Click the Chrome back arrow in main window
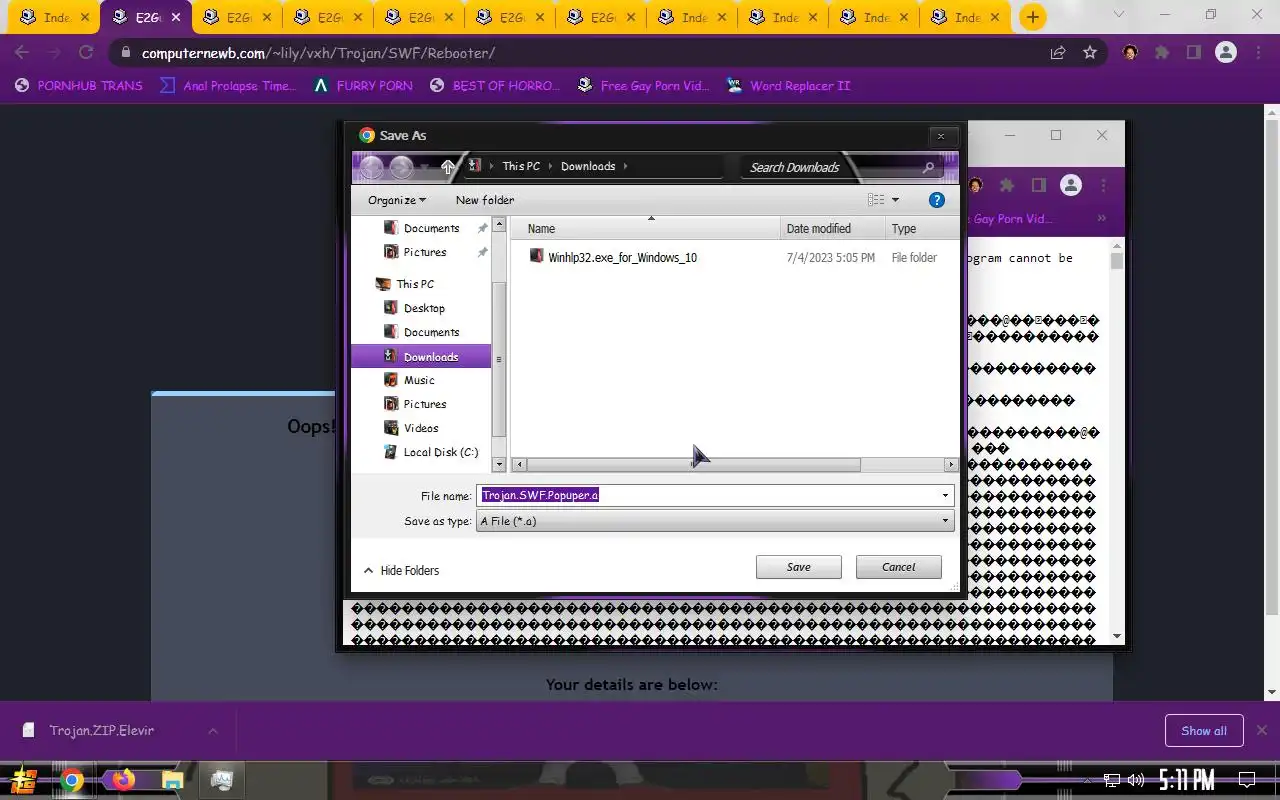 [22, 53]
